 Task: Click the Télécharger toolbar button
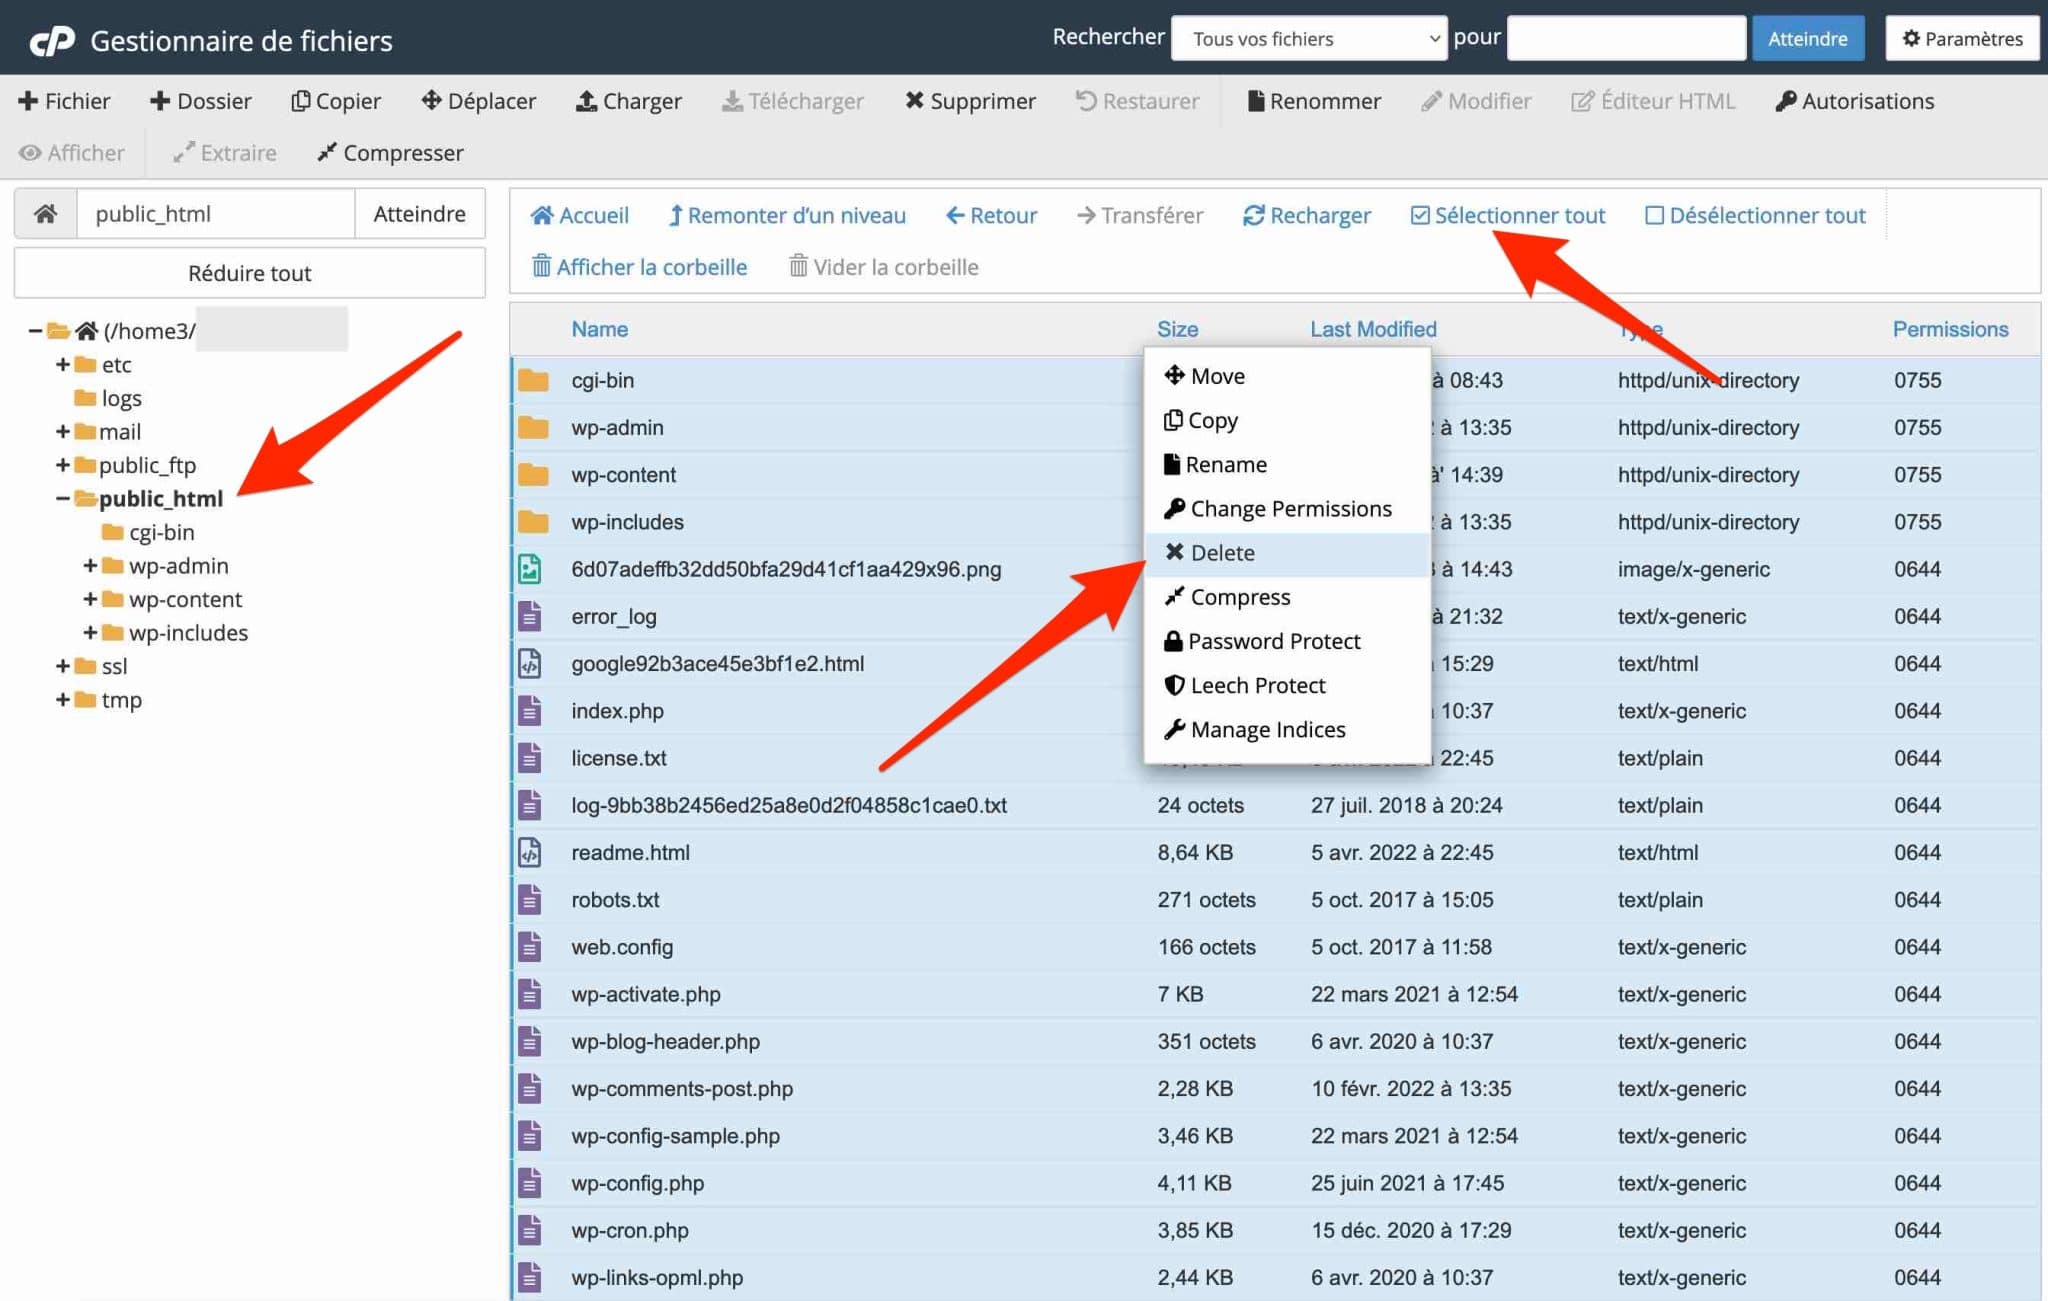click(x=792, y=101)
